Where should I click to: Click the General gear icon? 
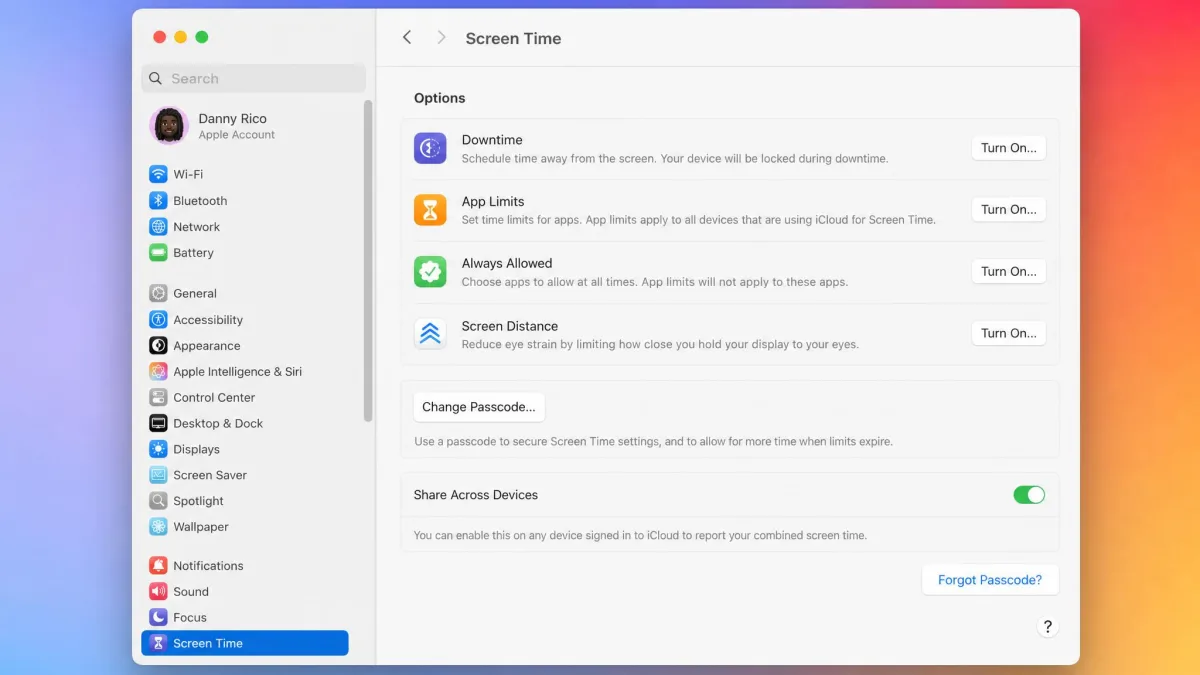click(158, 293)
